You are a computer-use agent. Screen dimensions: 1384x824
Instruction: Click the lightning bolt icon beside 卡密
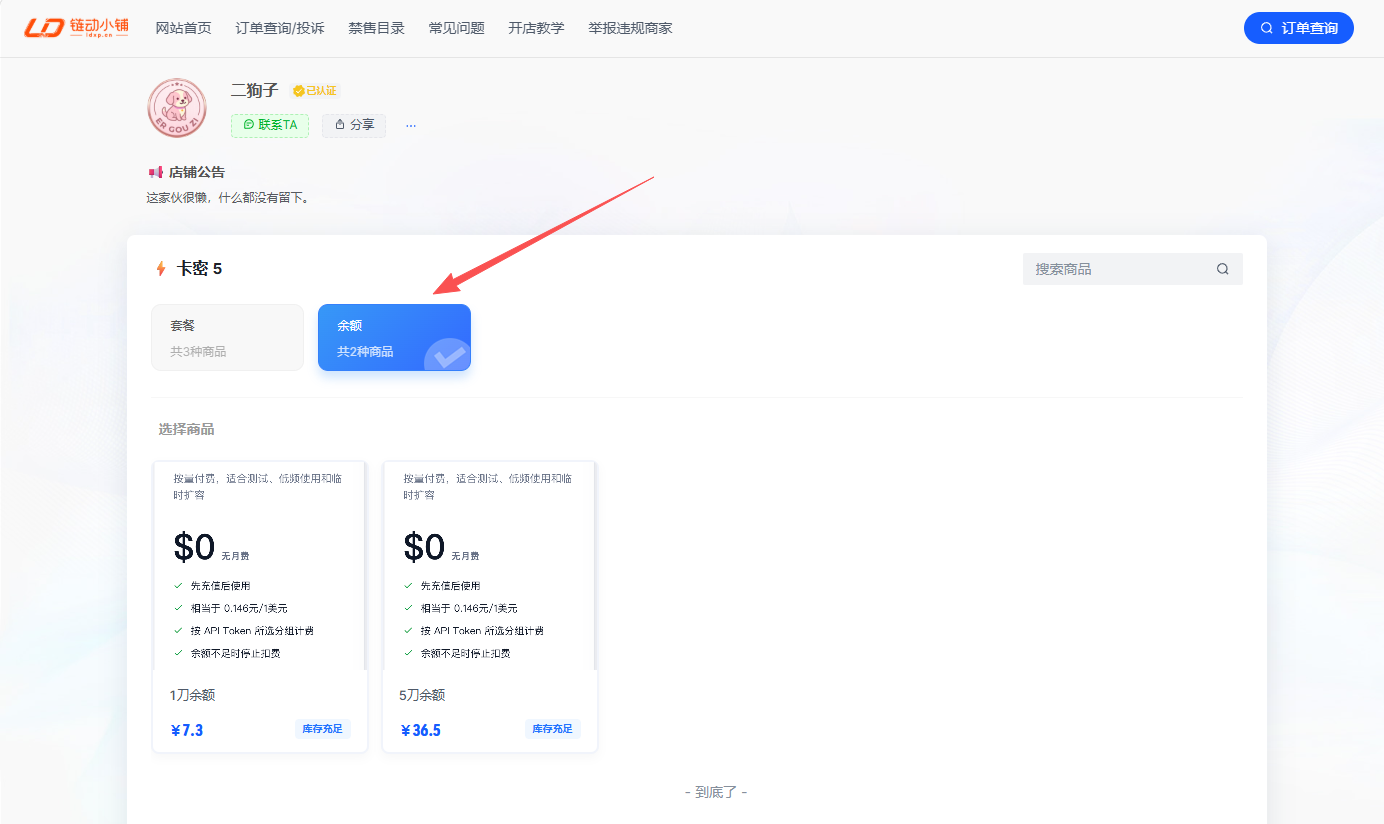[x=160, y=269]
